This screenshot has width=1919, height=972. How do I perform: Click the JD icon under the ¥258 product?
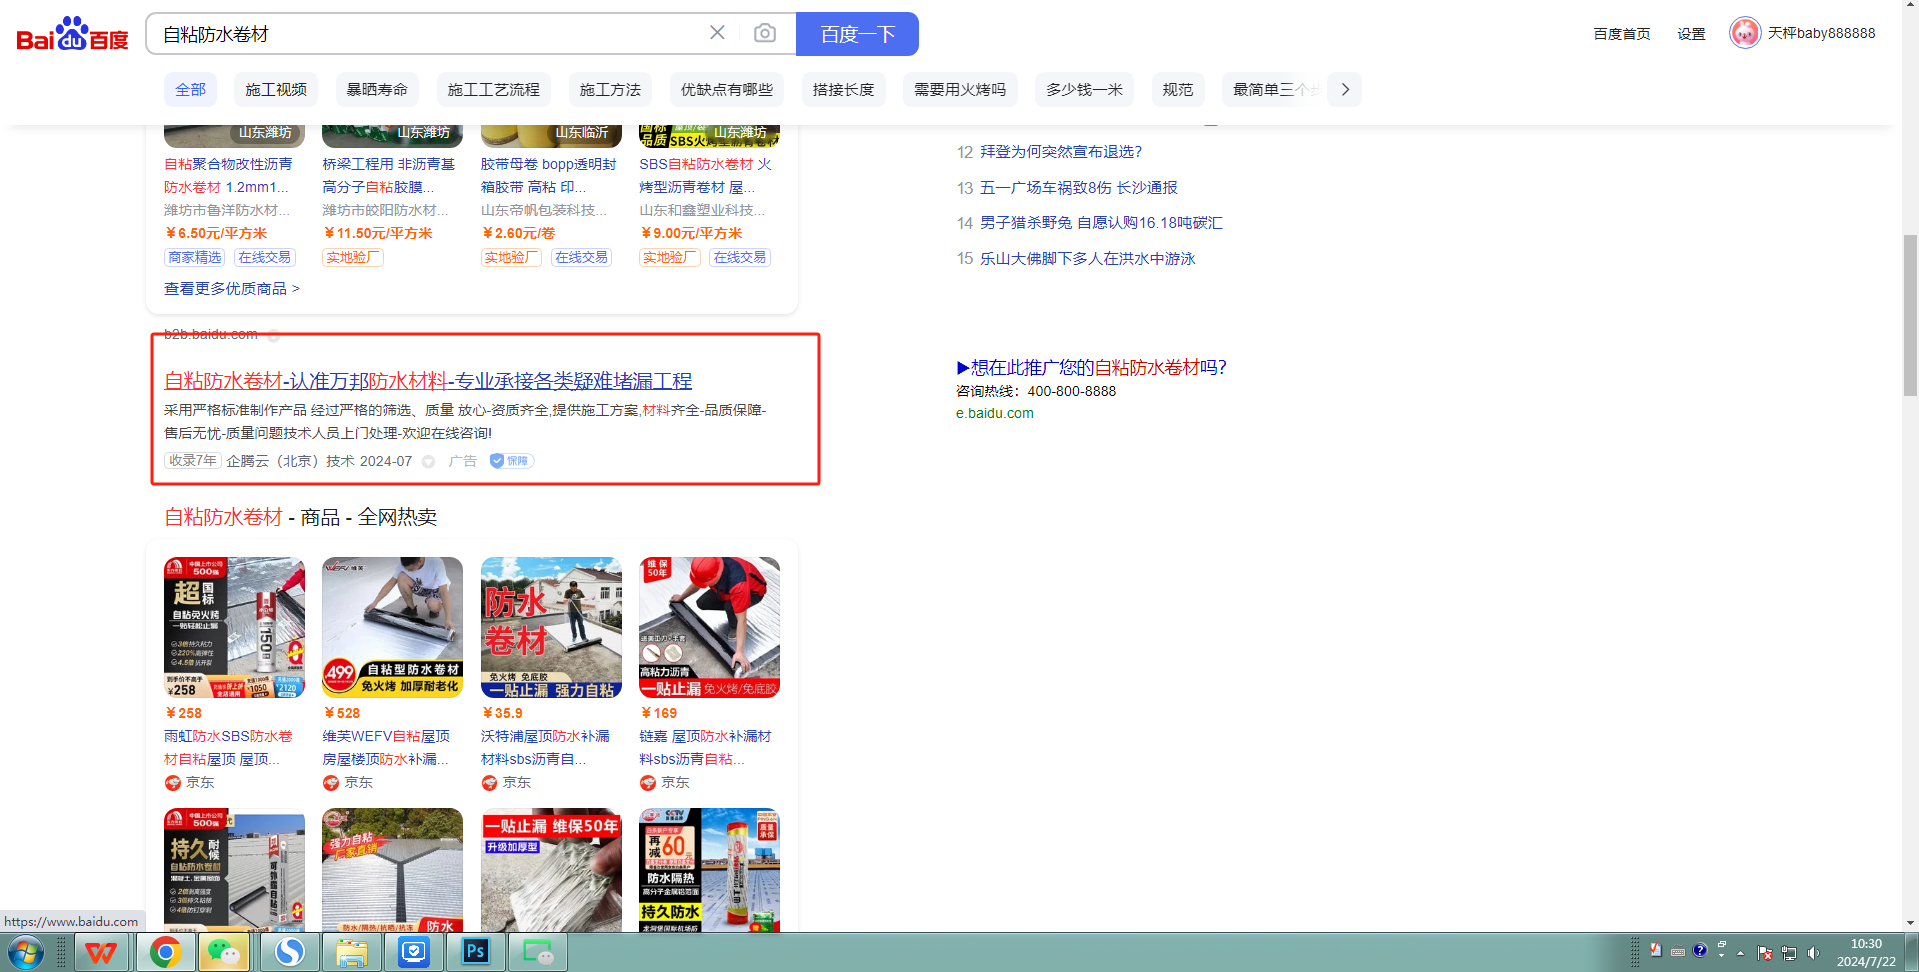pos(173,783)
